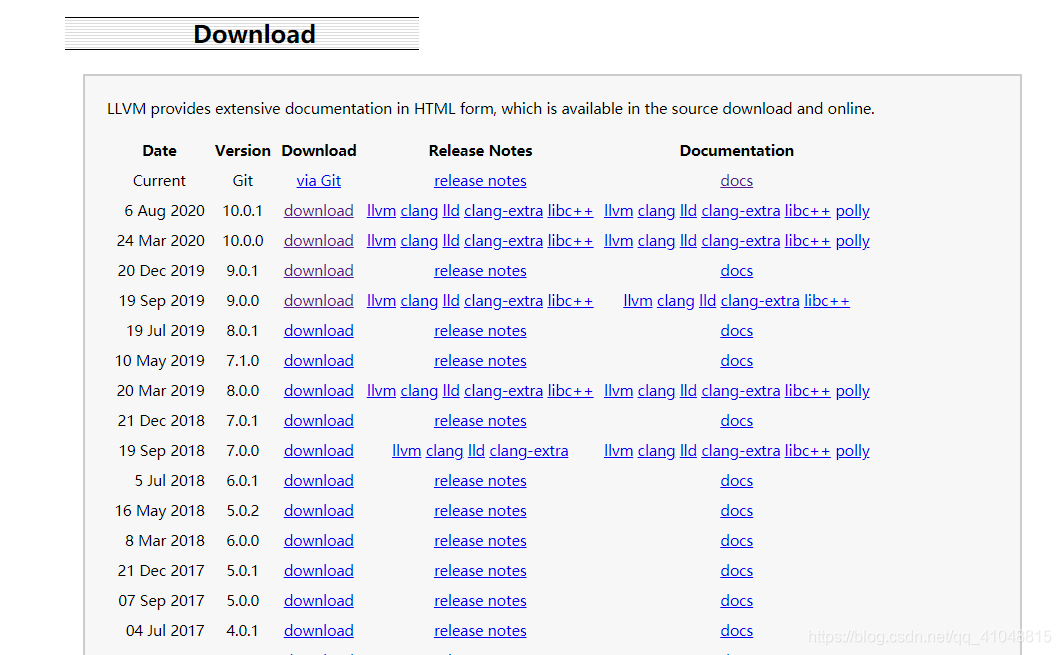1061x655 pixels.
Task: Open clang documentation for 10.0.0
Action: pyautogui.click(x=656, y=241)
